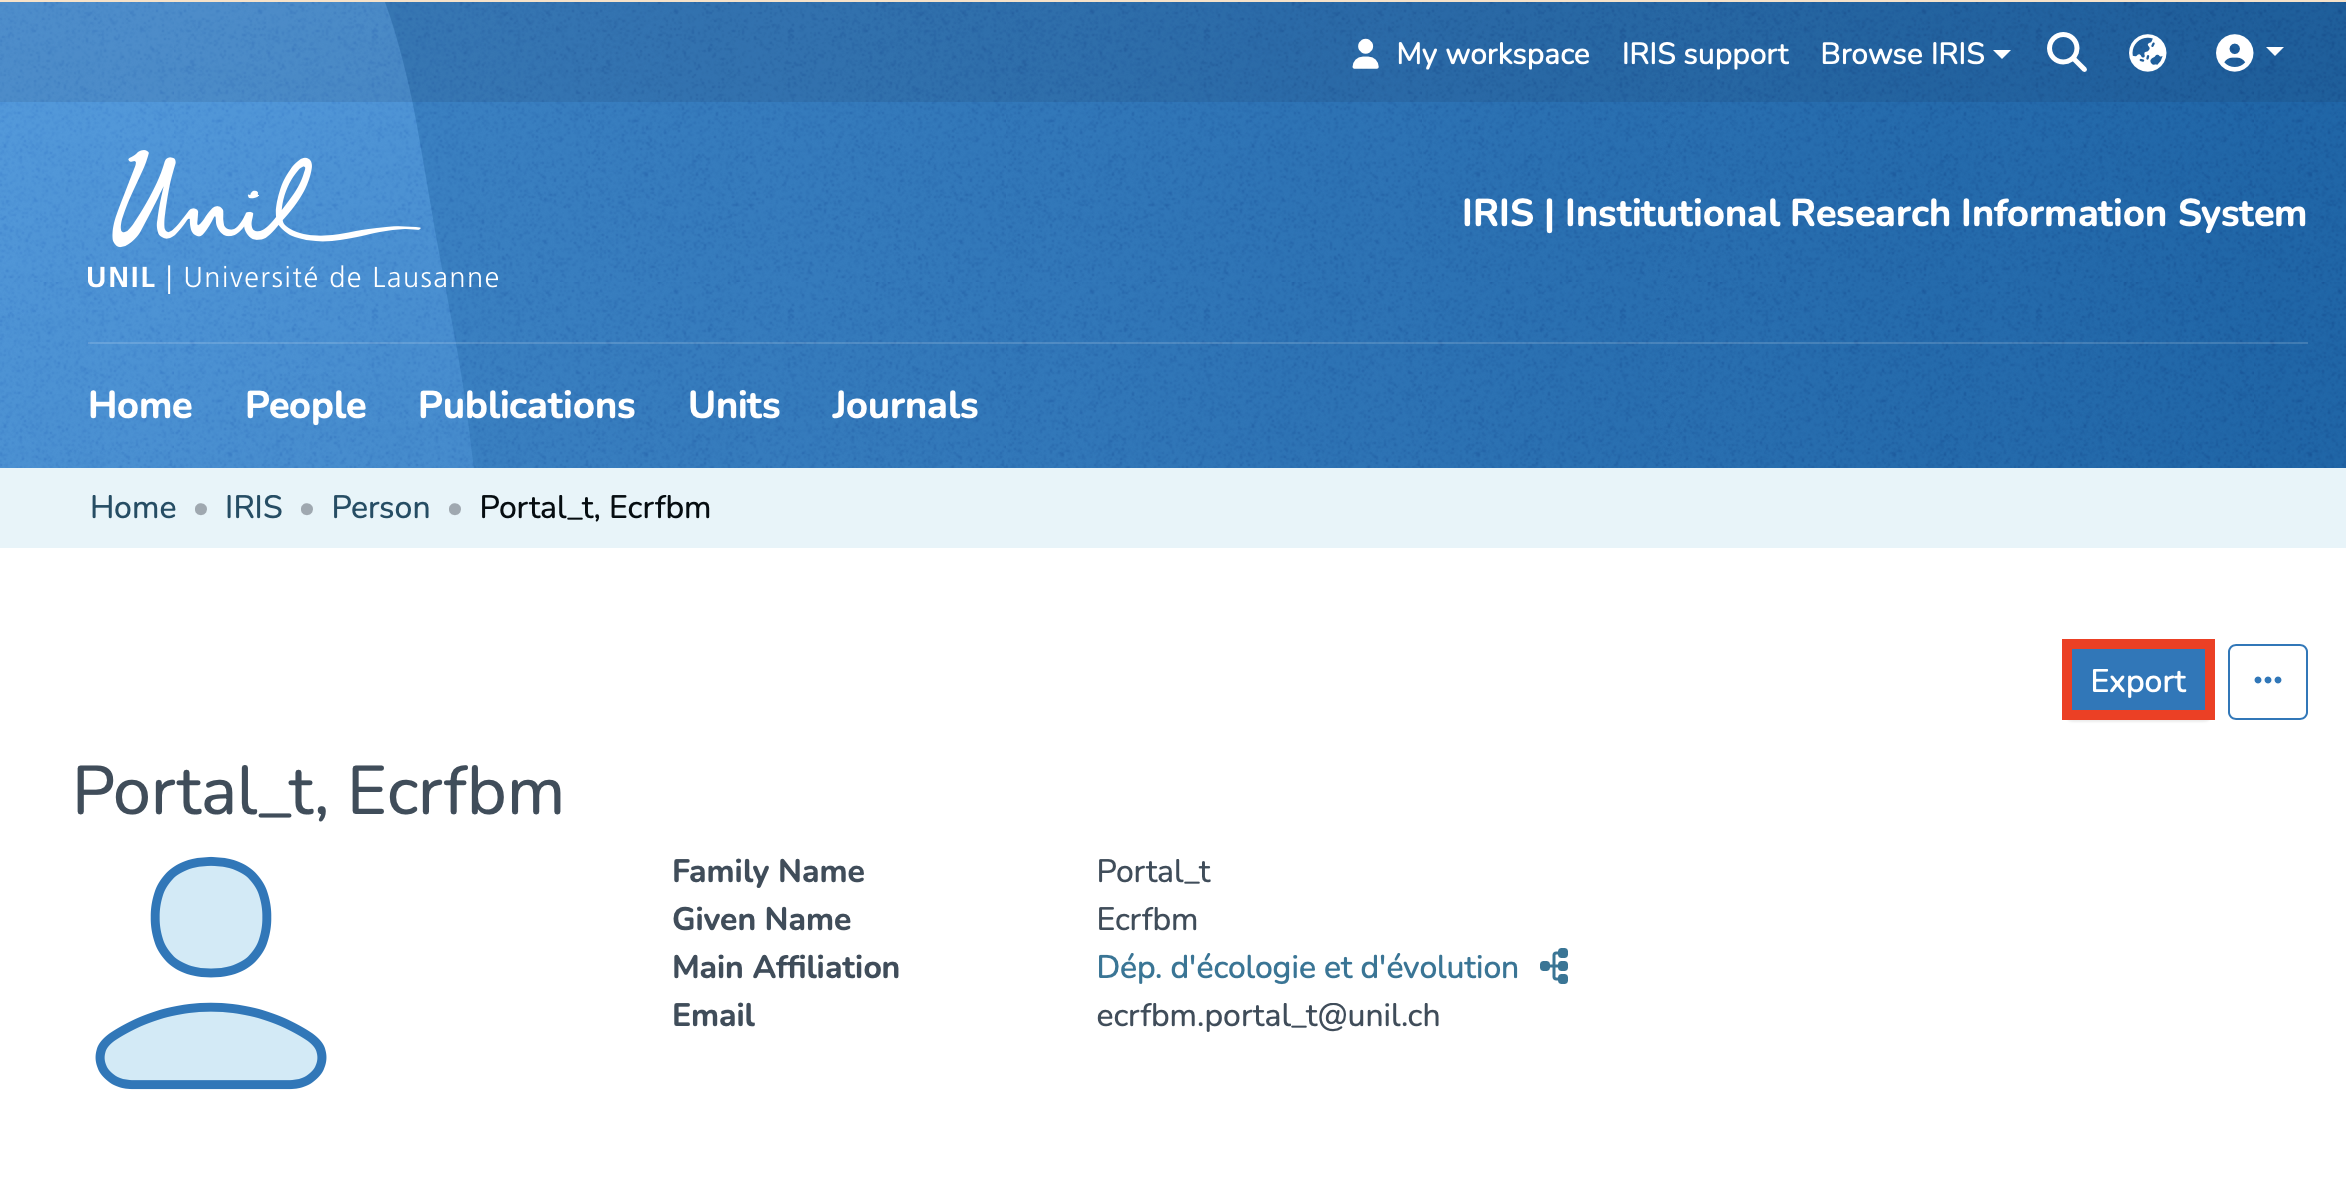The width and height of the screenshot is (2346, 1180).
Task: Open the three-dots more options button
Action: point(2267,681)
